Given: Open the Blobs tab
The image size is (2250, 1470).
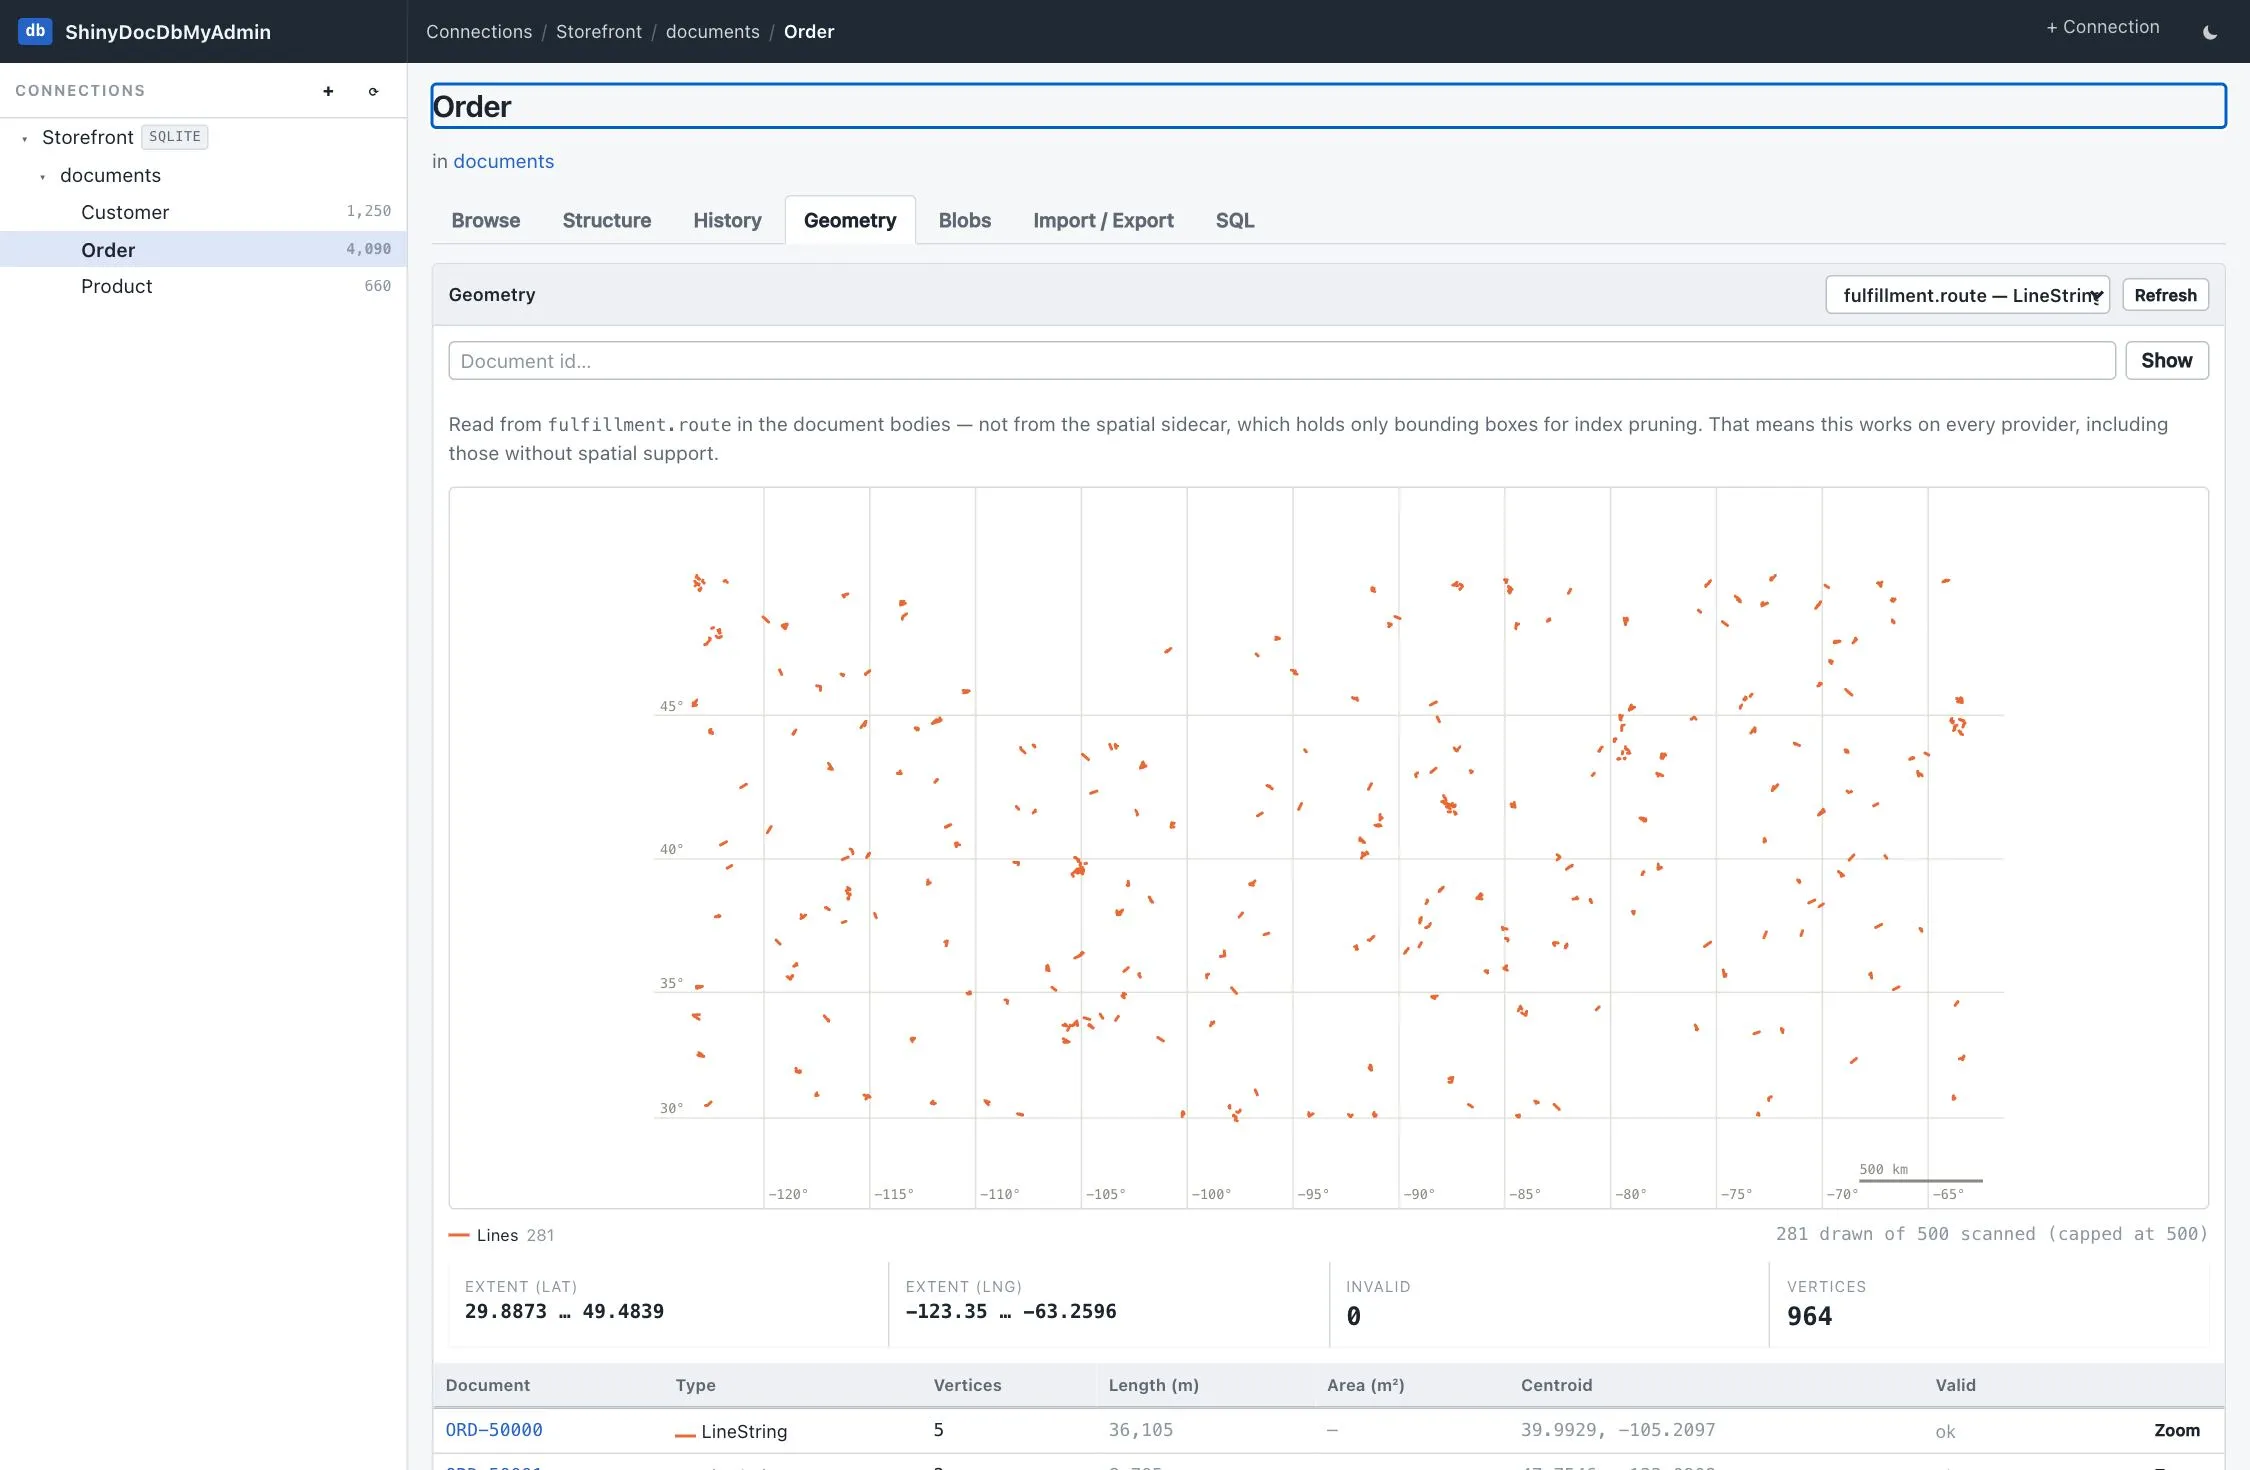Looking at the screenshot, I should coord(965,220).
